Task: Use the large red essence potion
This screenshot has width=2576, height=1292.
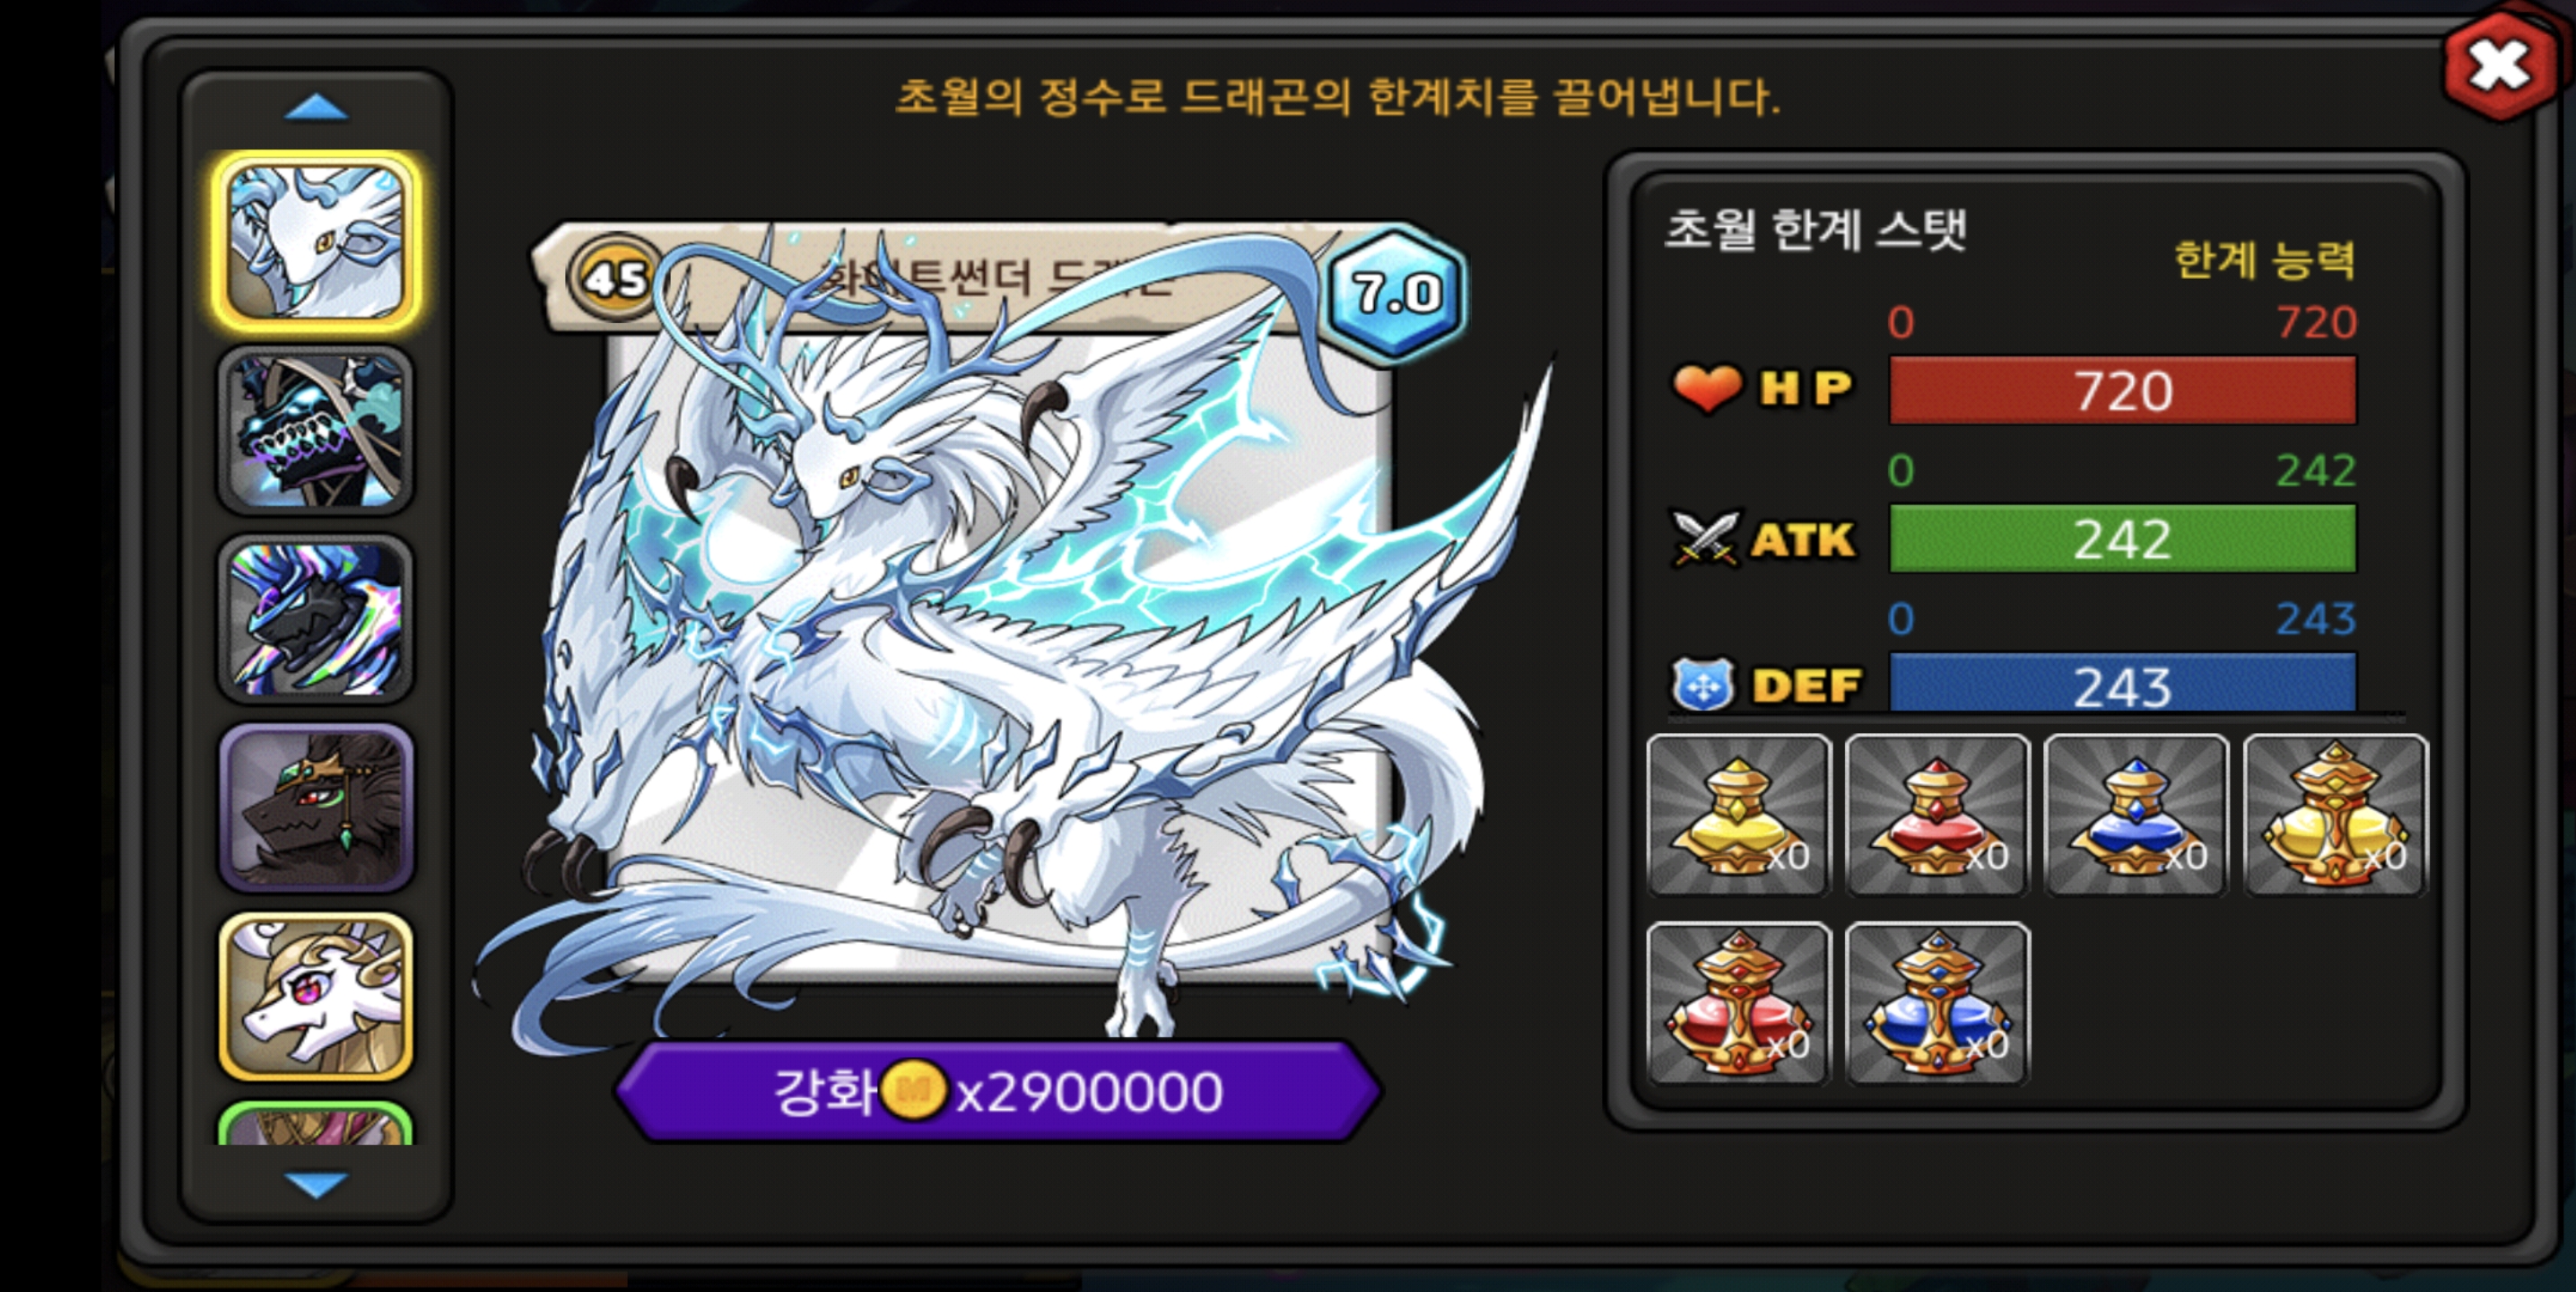Action: pos(1739,1003)
